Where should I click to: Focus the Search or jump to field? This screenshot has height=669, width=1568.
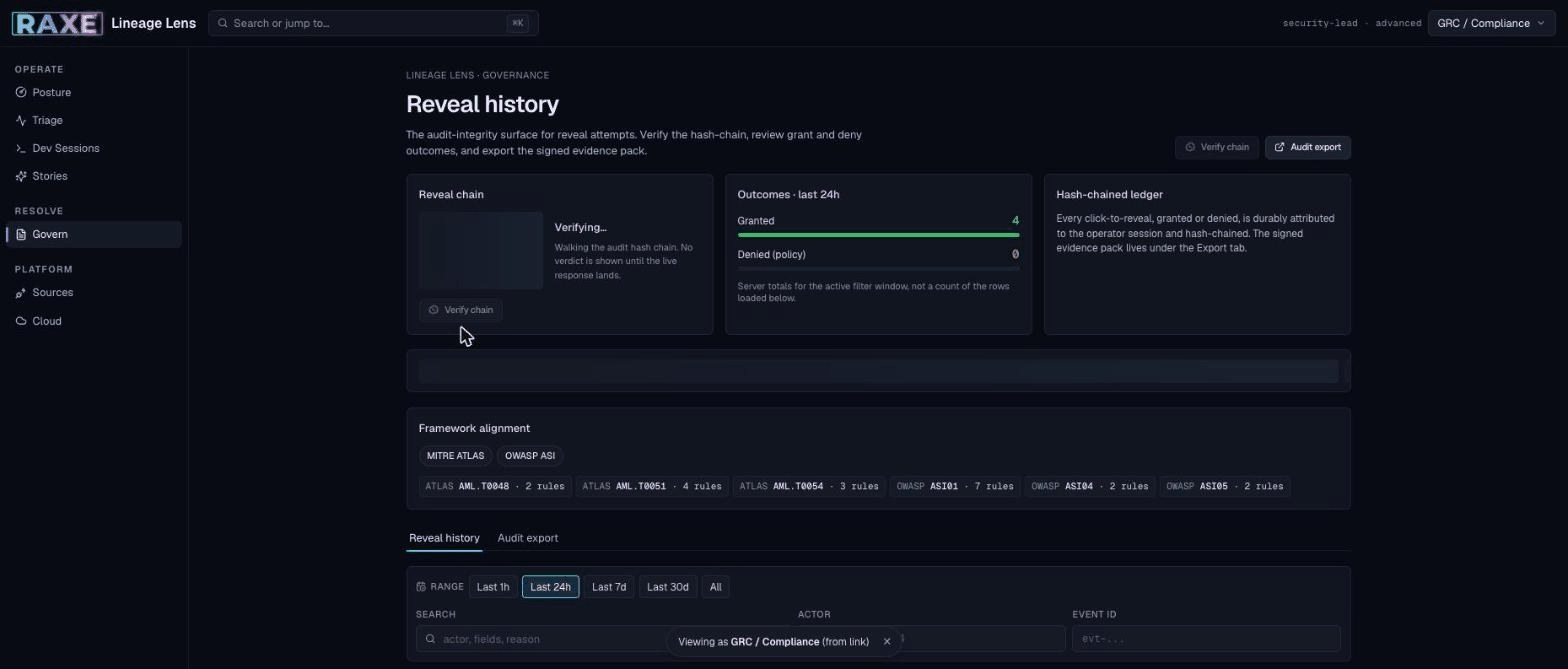pos(373,23)
